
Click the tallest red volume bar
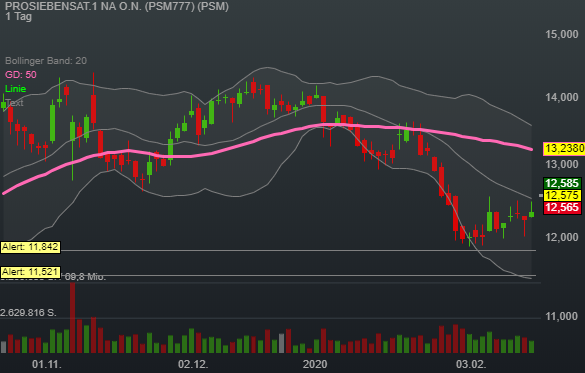[x=72, y=318]
